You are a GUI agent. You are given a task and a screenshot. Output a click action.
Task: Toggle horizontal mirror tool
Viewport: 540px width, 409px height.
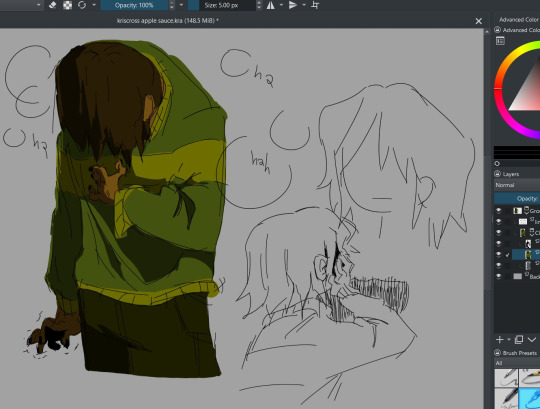(271, 5)
